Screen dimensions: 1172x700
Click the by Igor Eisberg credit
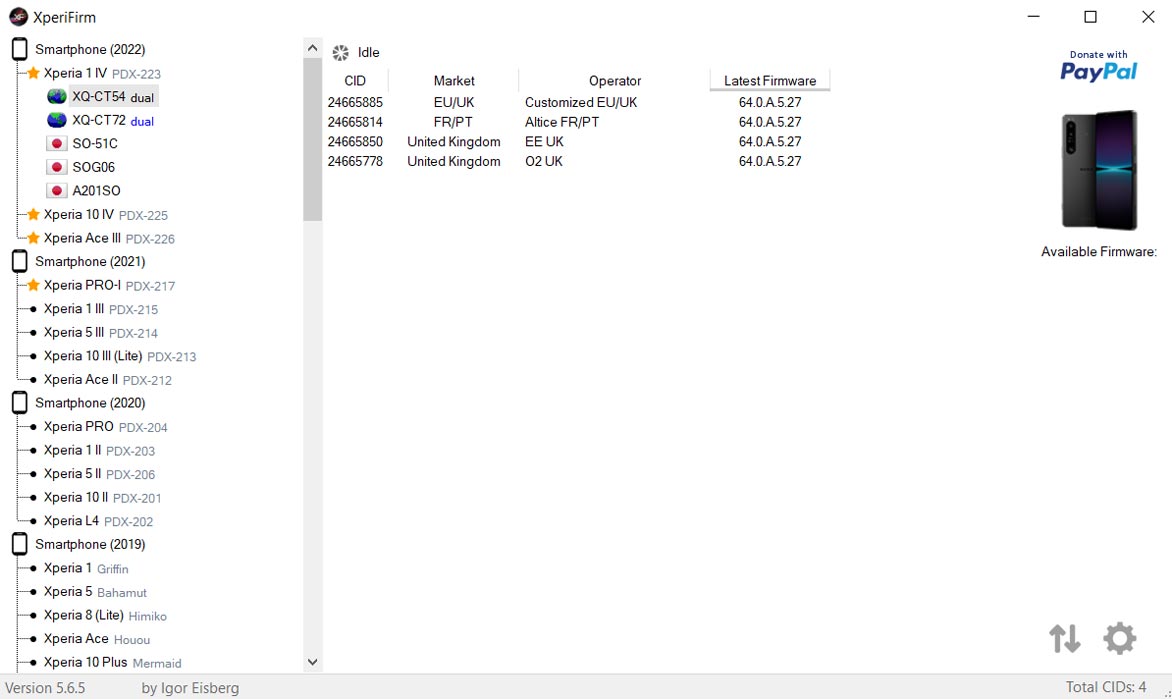click(x=190, y=688)
